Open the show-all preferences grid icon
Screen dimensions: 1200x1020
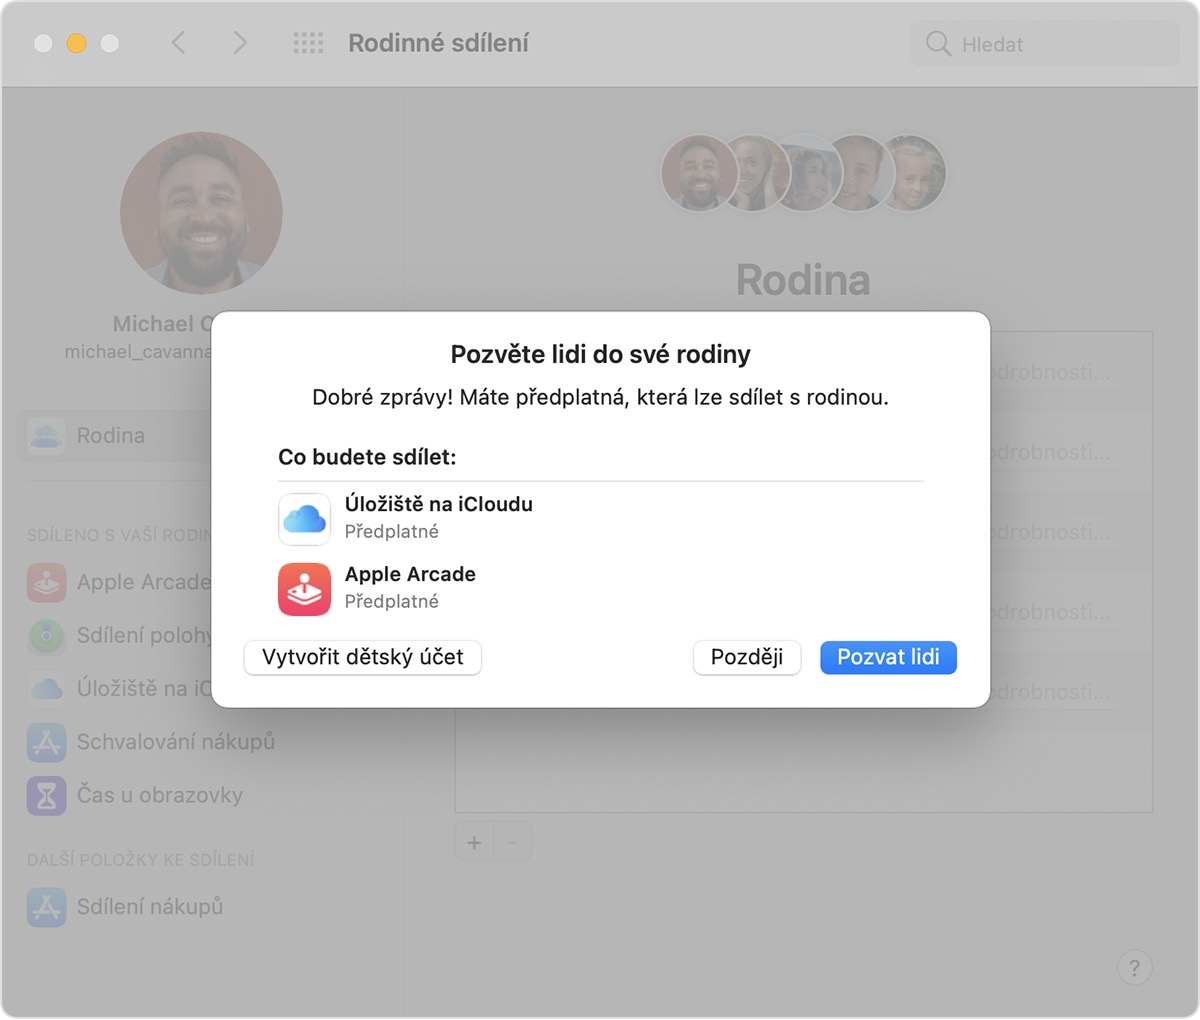point(308,43)
